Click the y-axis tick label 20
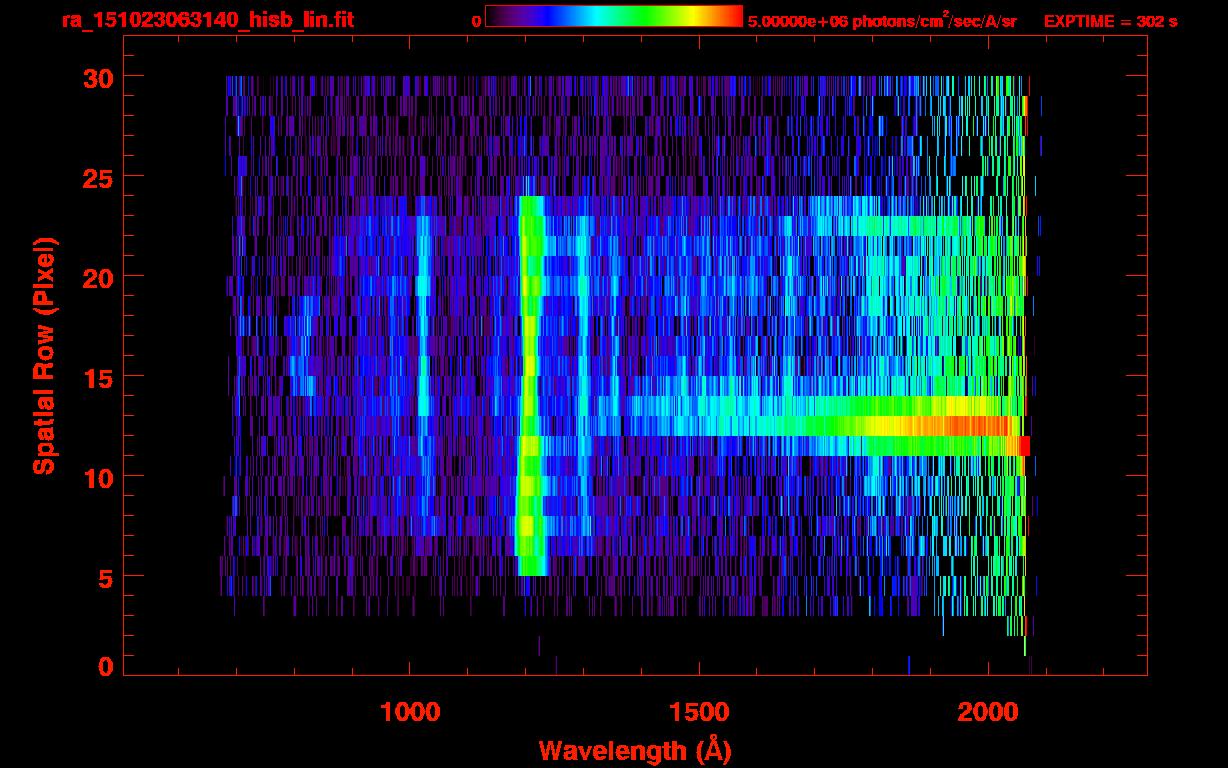 click(96, 277)
